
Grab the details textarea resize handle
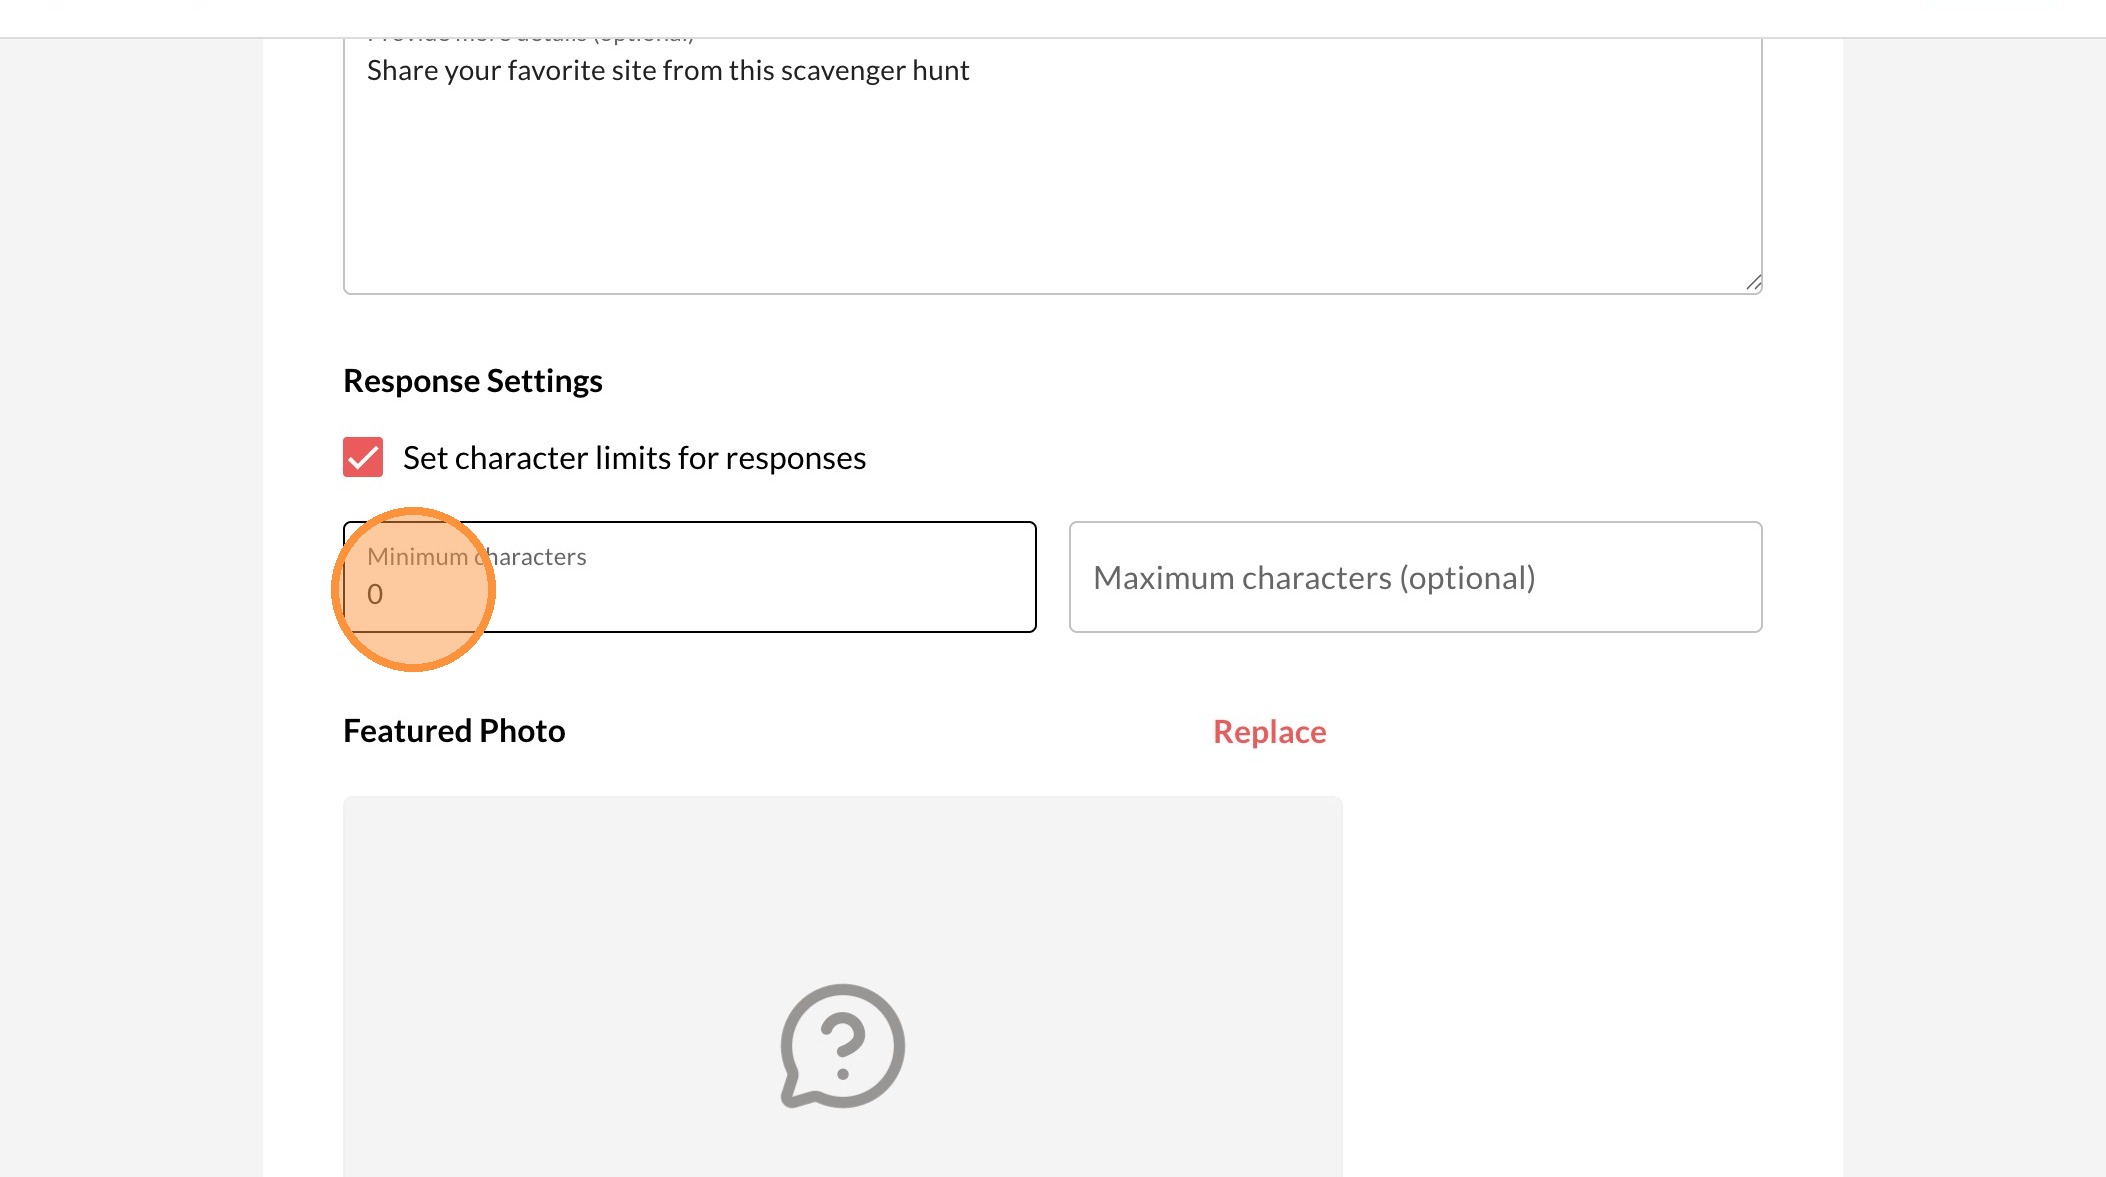click(x=1753, y=283)
